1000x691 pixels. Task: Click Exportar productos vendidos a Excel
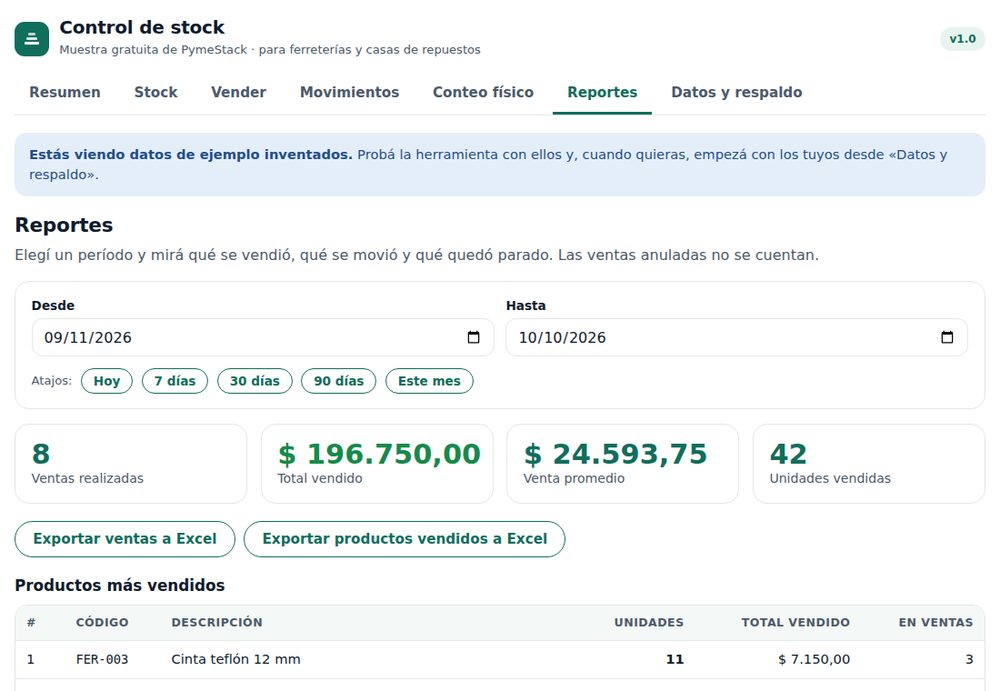click(404, 539)
